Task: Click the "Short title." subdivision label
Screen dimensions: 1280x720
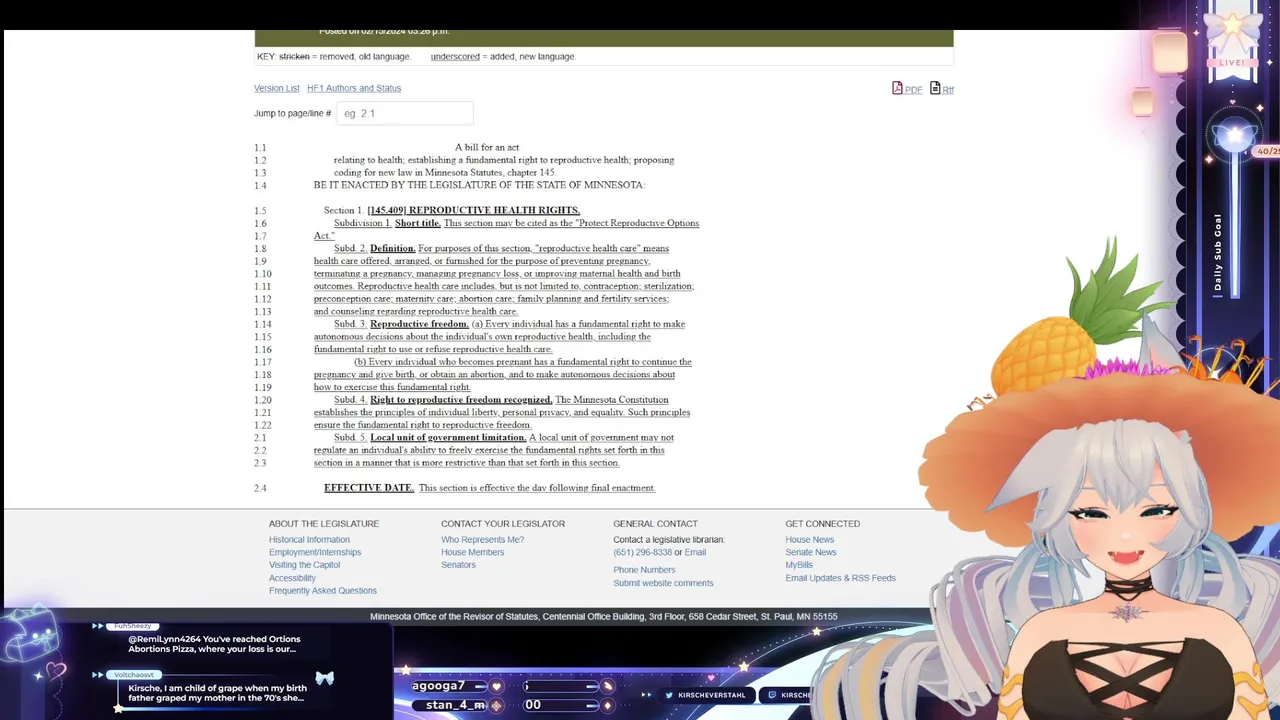Action: (x=417, y=223)
